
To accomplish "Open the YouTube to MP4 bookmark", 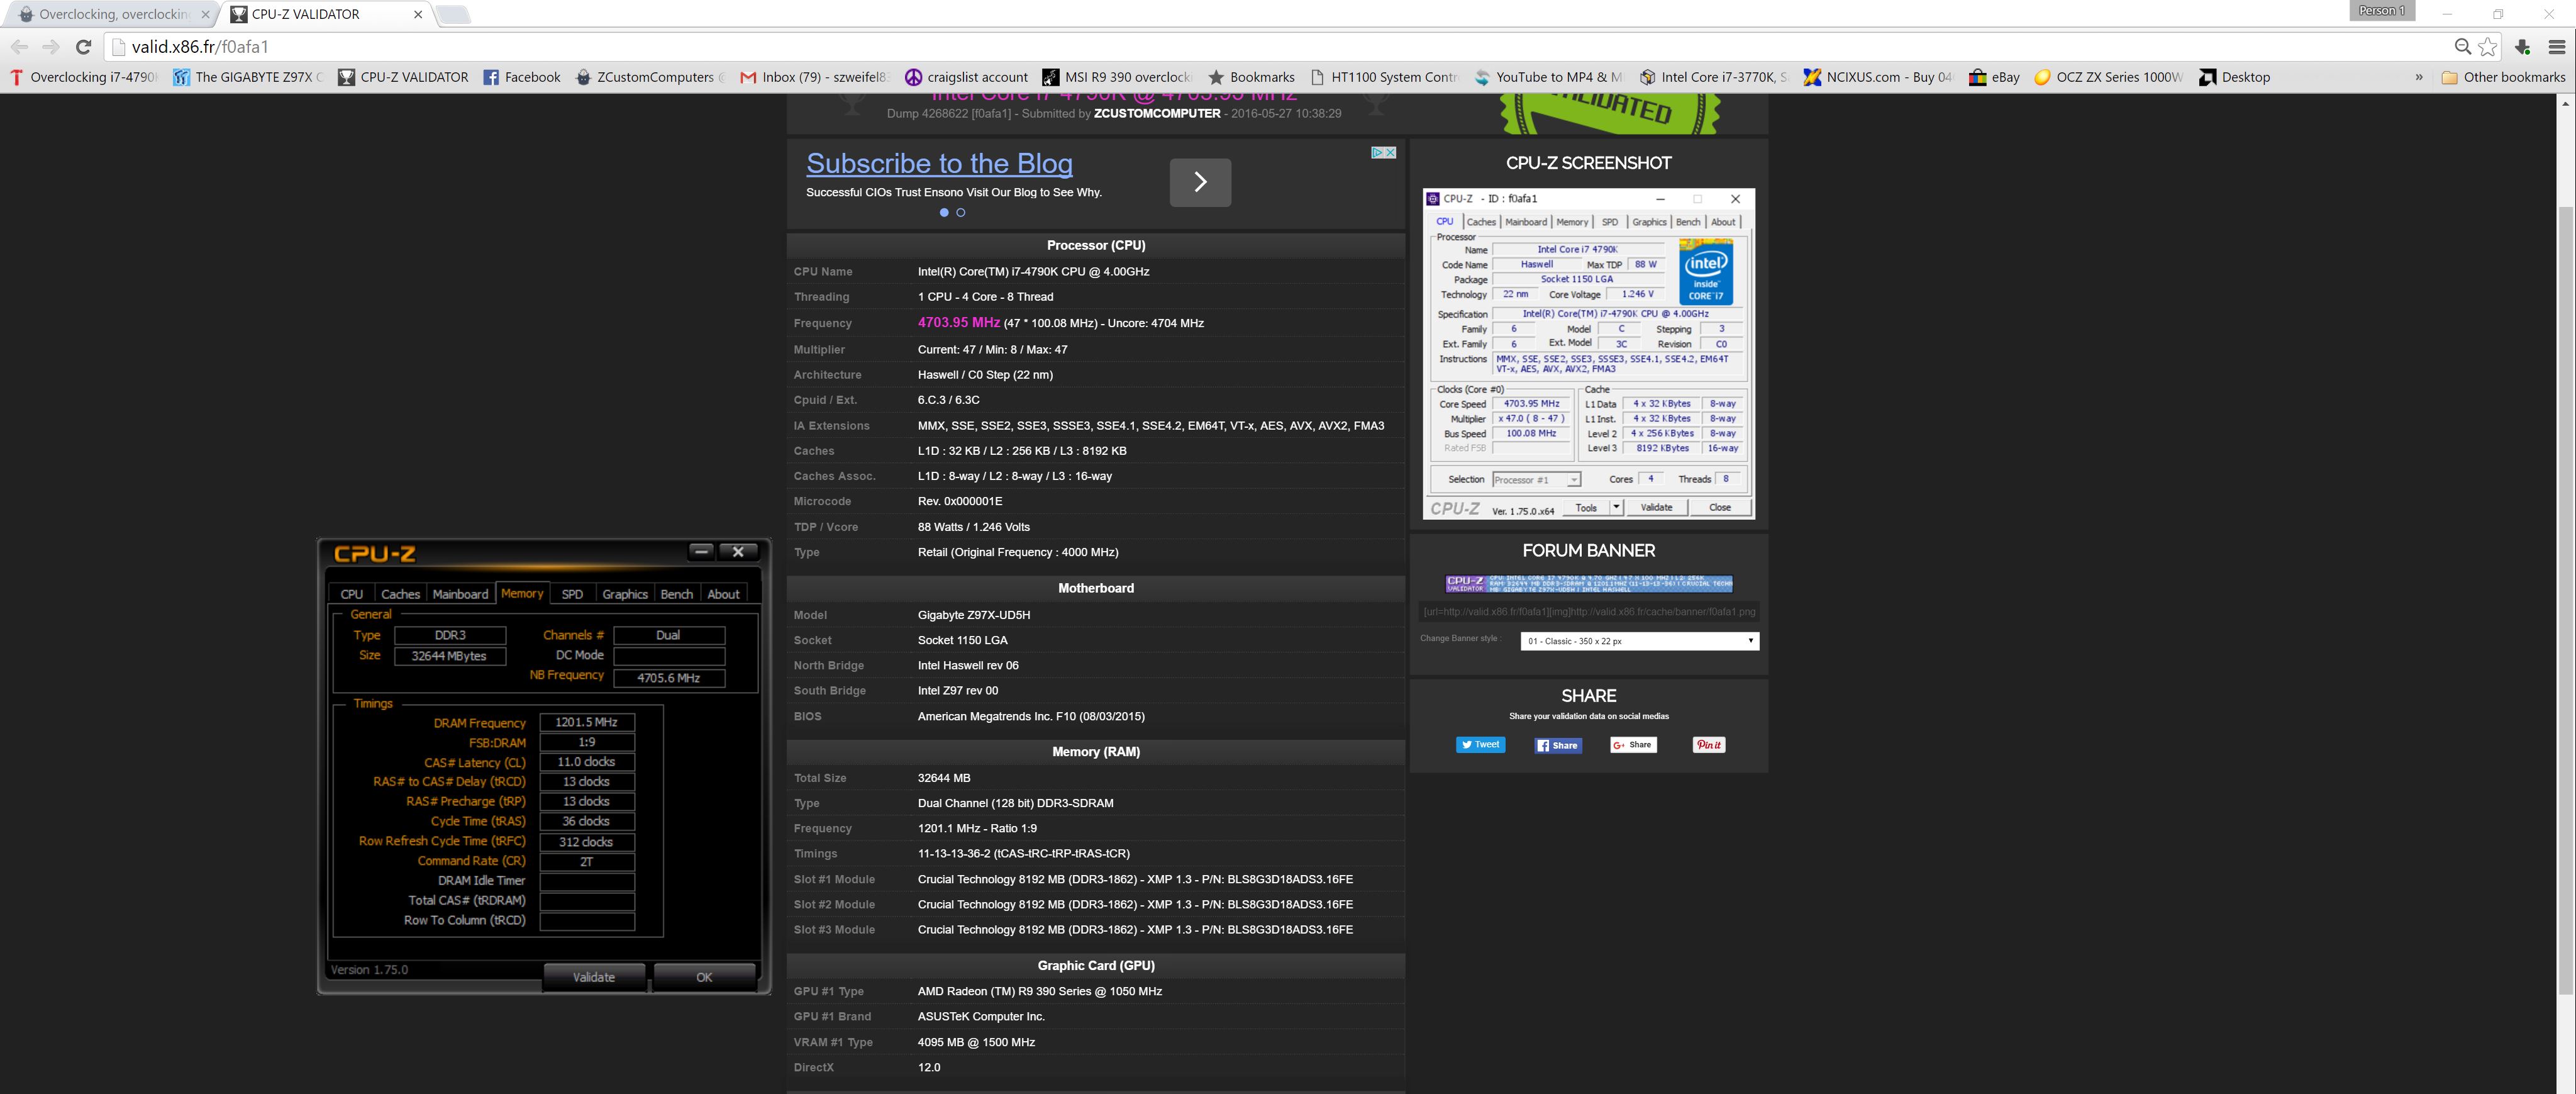I will point(1548,77).
